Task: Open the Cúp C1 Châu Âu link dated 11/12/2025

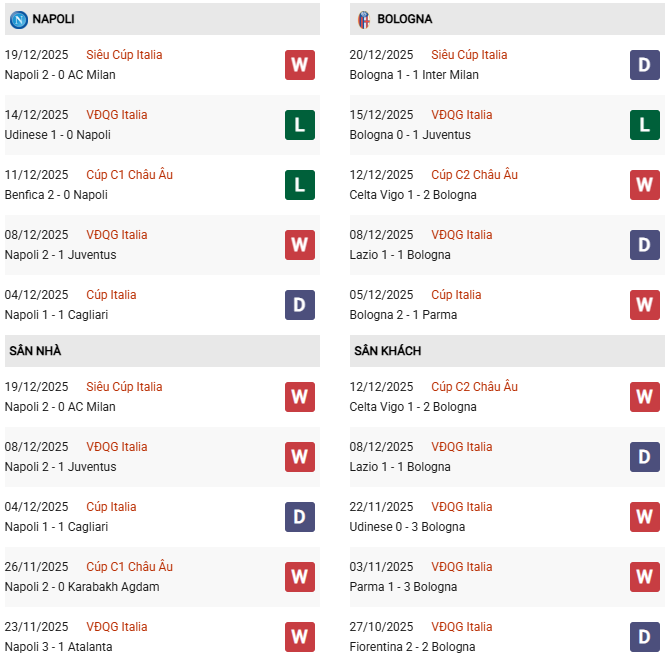Action: (x=129, y=175)
